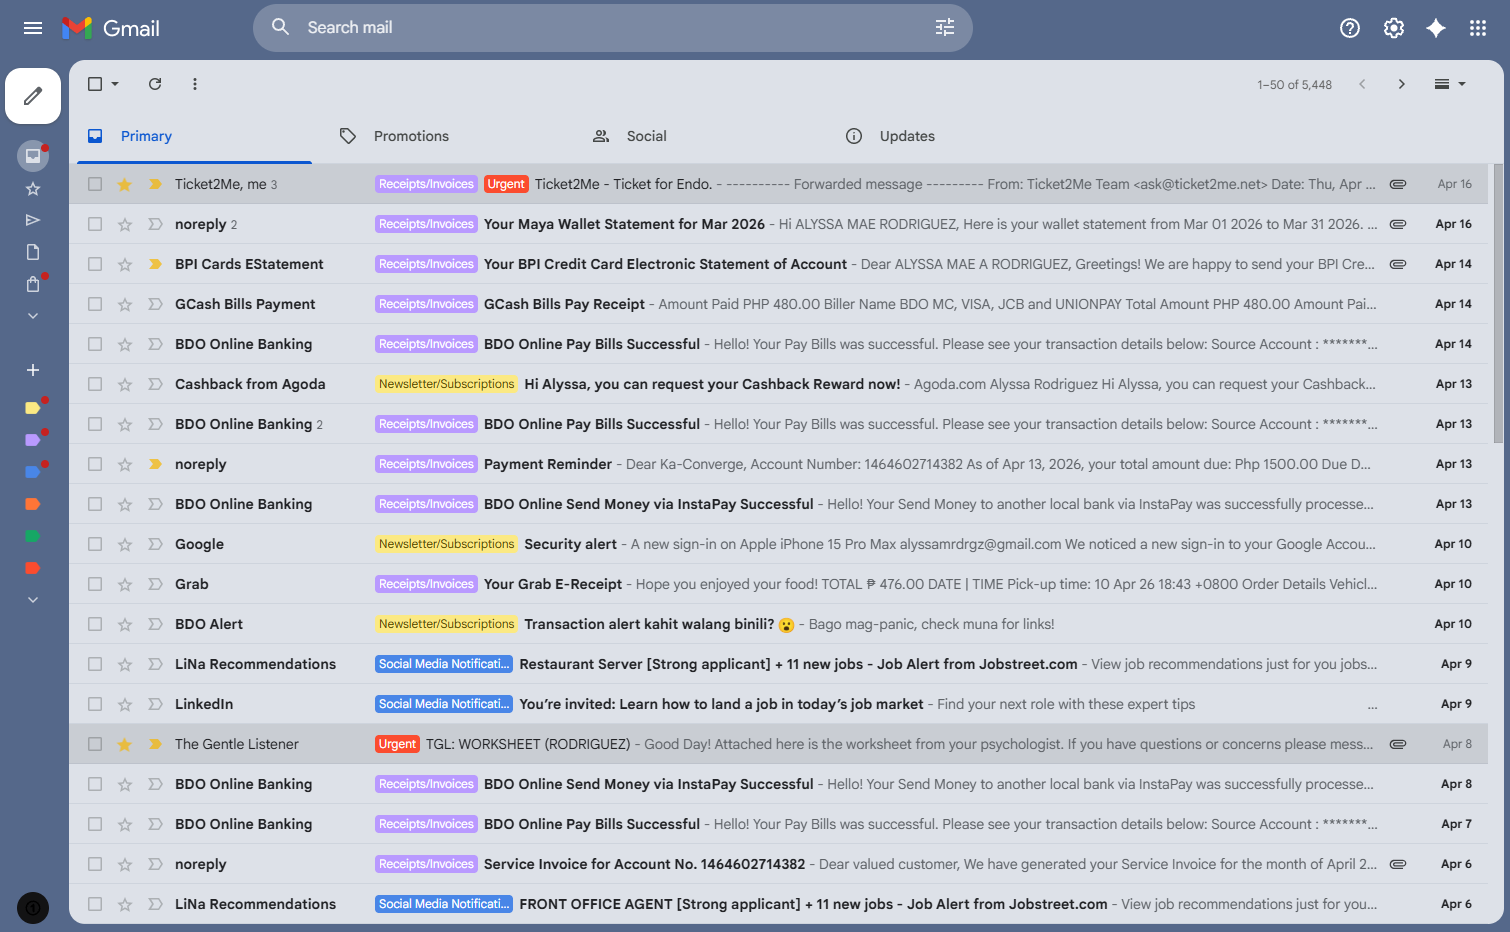Open the Google apps grid

[1478, 28]
